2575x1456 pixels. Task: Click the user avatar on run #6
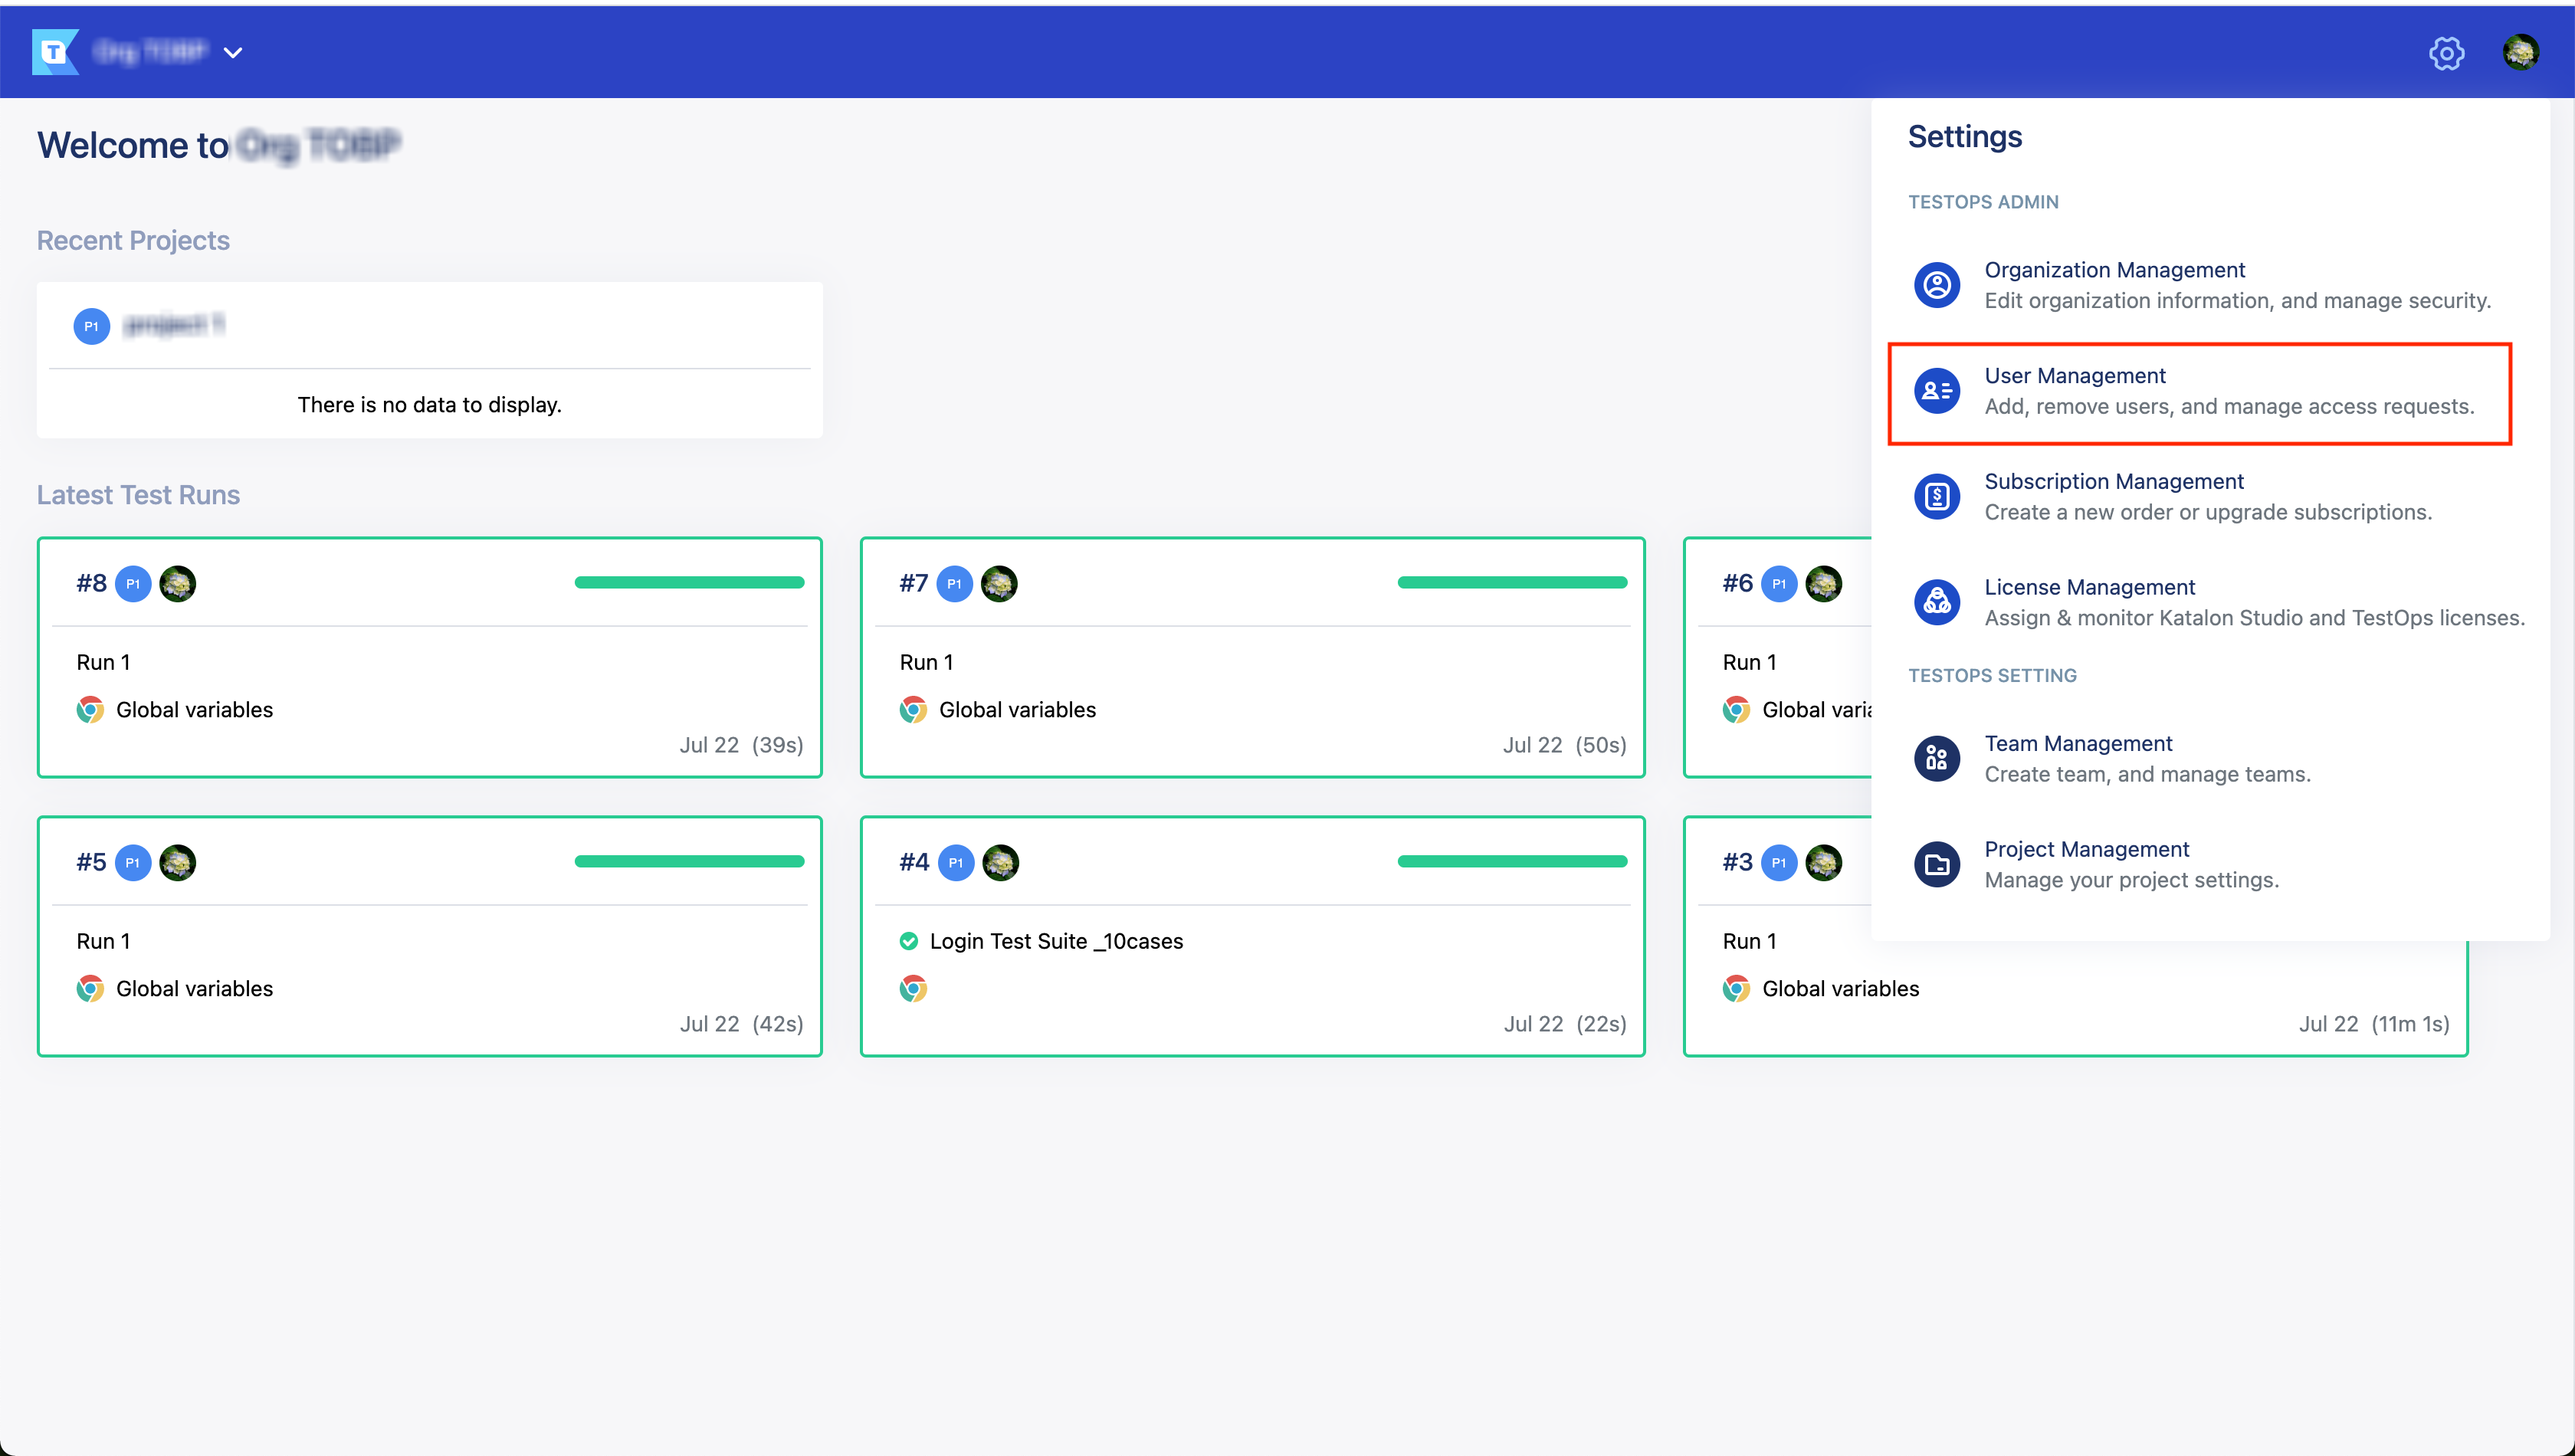pyautogui.click(x=1824, y=584)
